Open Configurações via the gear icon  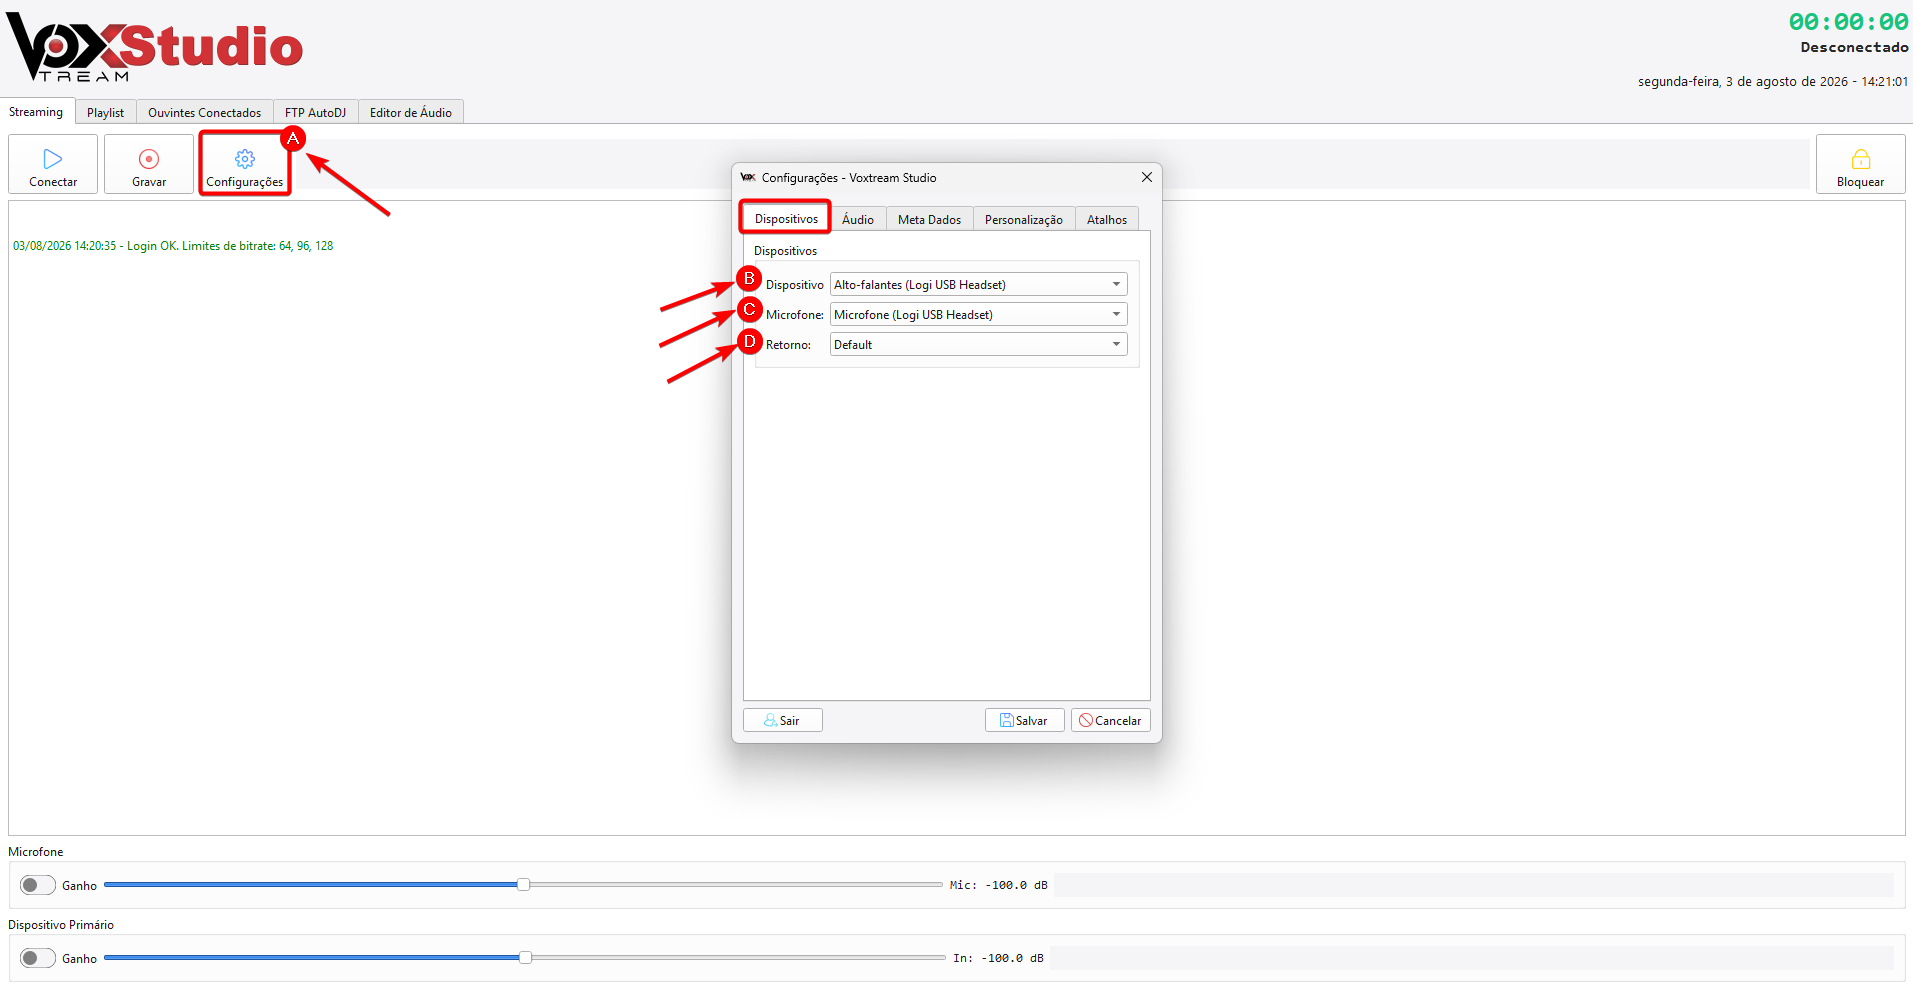pos(245,159)
